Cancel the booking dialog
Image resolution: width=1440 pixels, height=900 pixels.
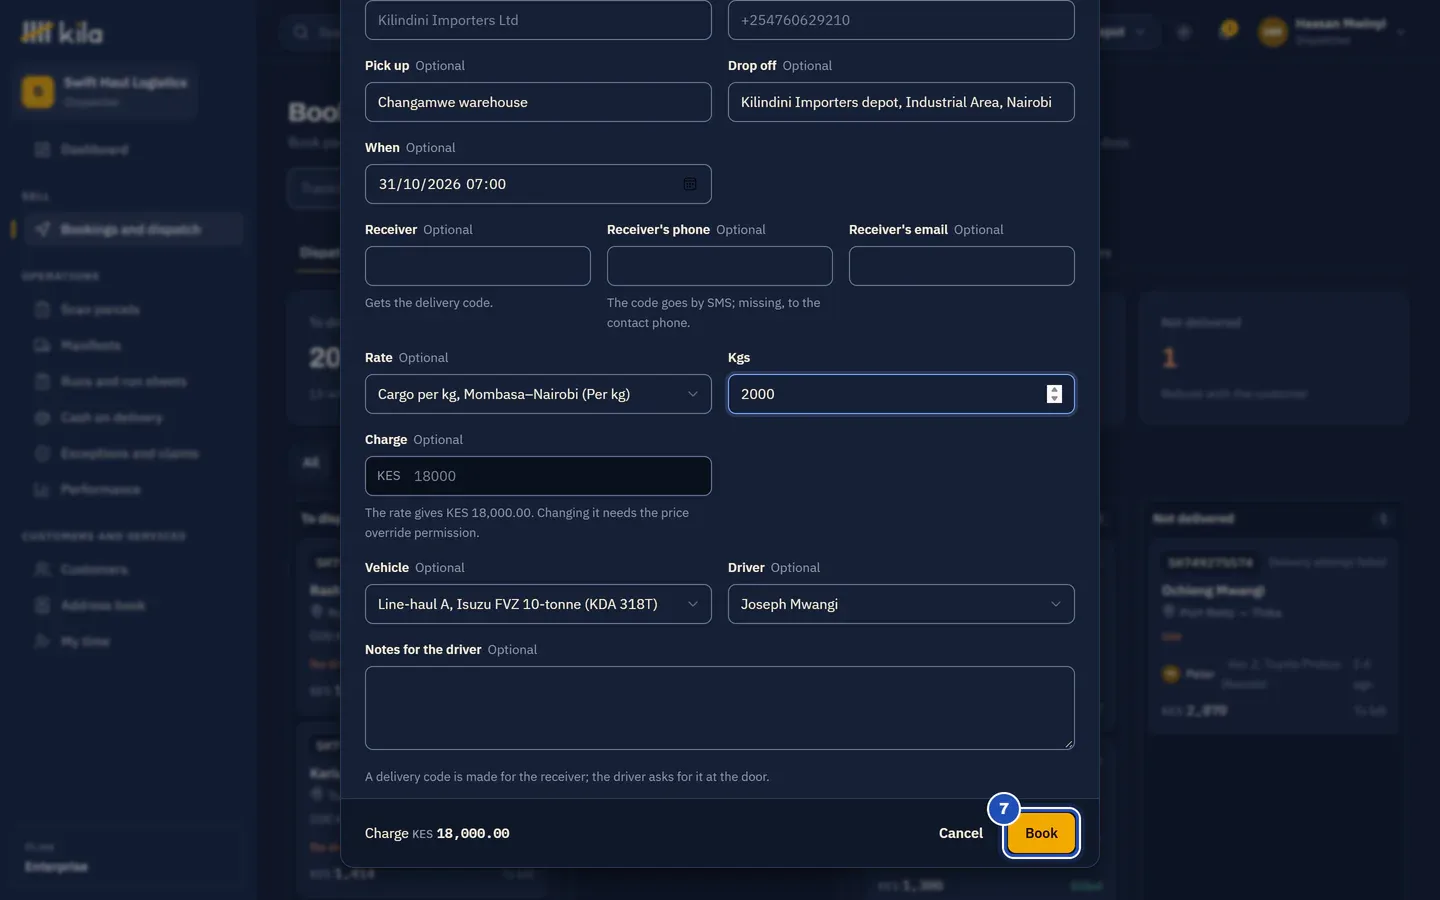(x=960, y=833)
